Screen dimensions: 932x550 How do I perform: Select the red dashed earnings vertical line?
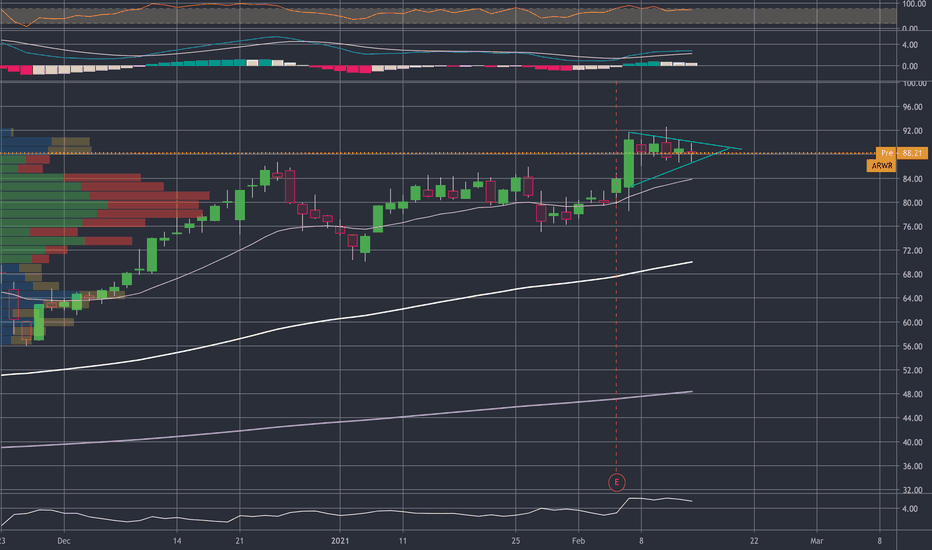[616, 276]
